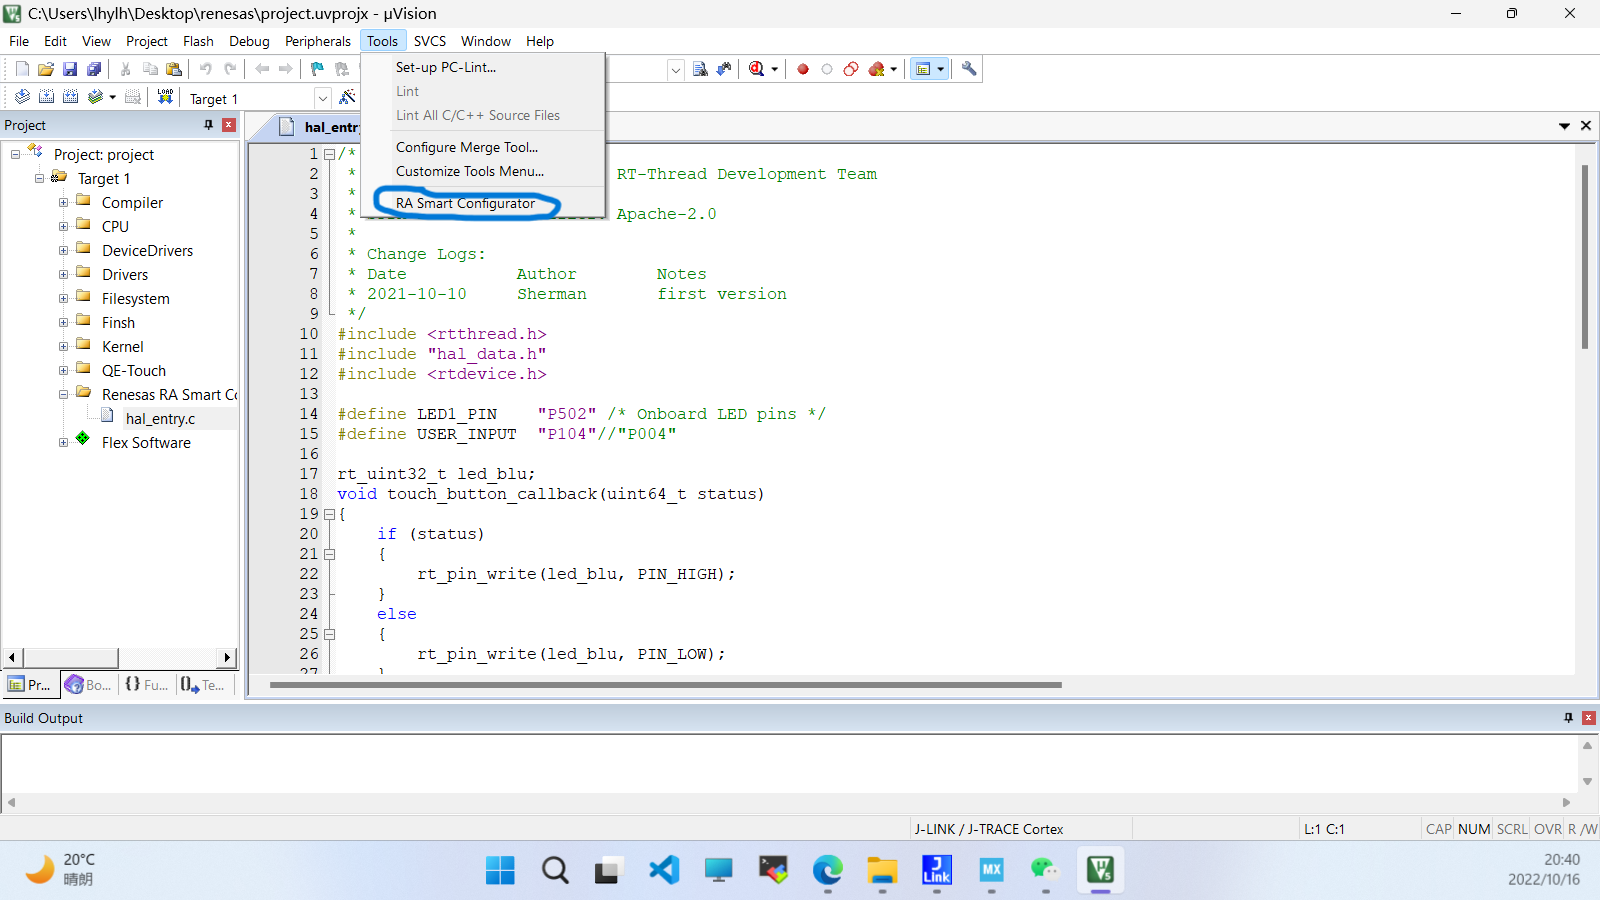
Task: Open the Debug menu
Action: click(x=249, y=41)
